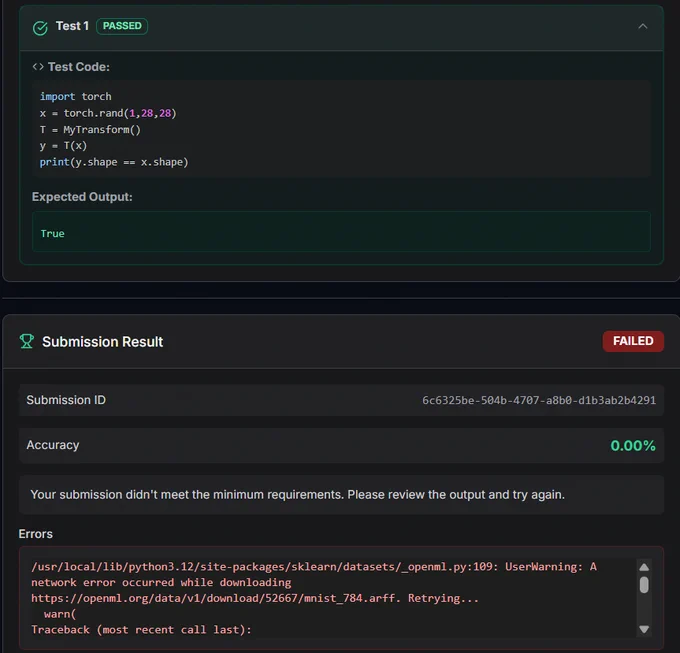Click the 'import torch' code line

click(x=75, y=96)
